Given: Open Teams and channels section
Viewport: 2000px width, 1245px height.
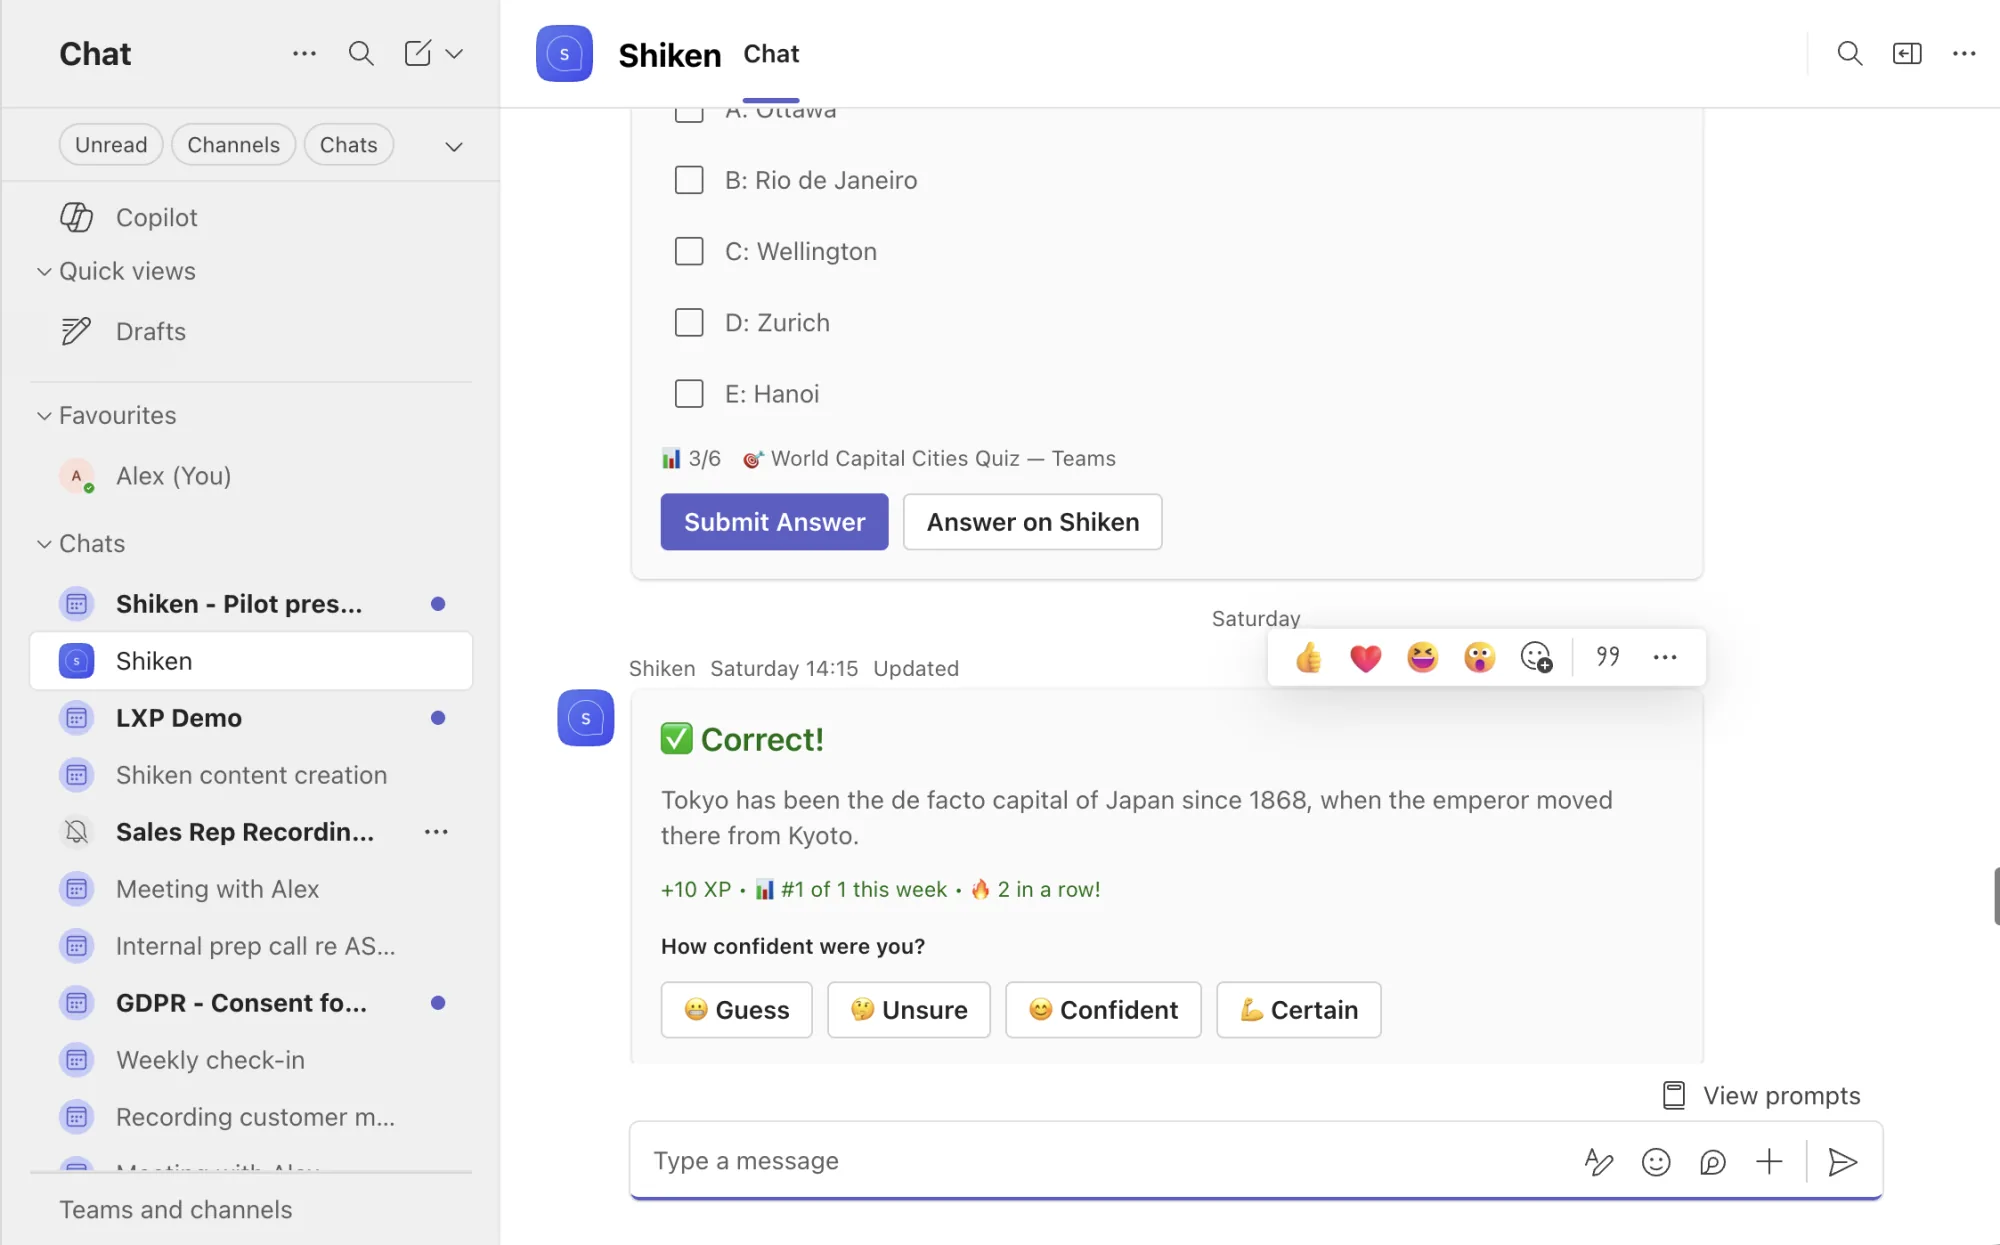Looking at the screenshot, I should pos(176,1210).
